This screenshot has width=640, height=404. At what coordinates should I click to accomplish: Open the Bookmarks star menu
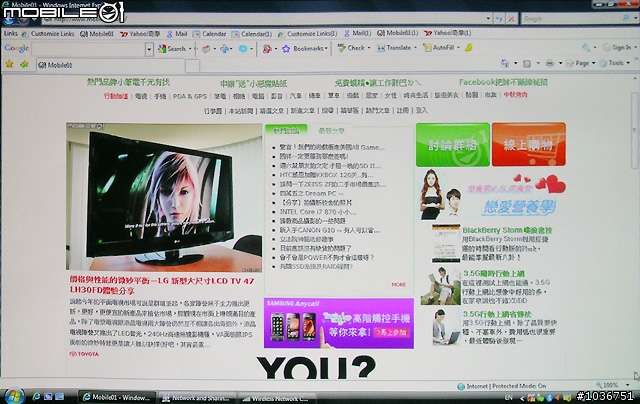click(304, 49)
